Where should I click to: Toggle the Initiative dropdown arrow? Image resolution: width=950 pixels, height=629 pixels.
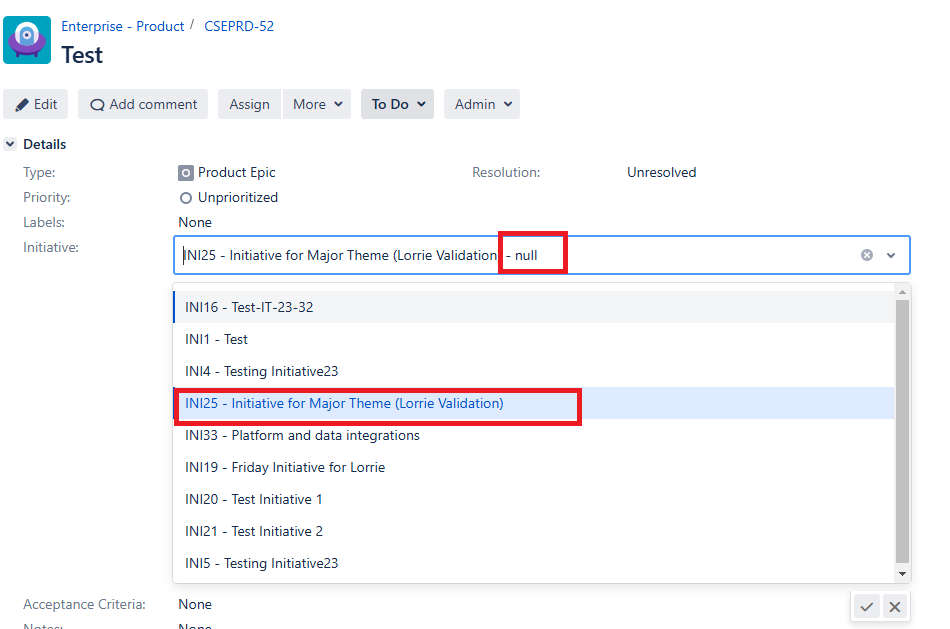pyautogui.click(x=891, y=255)
